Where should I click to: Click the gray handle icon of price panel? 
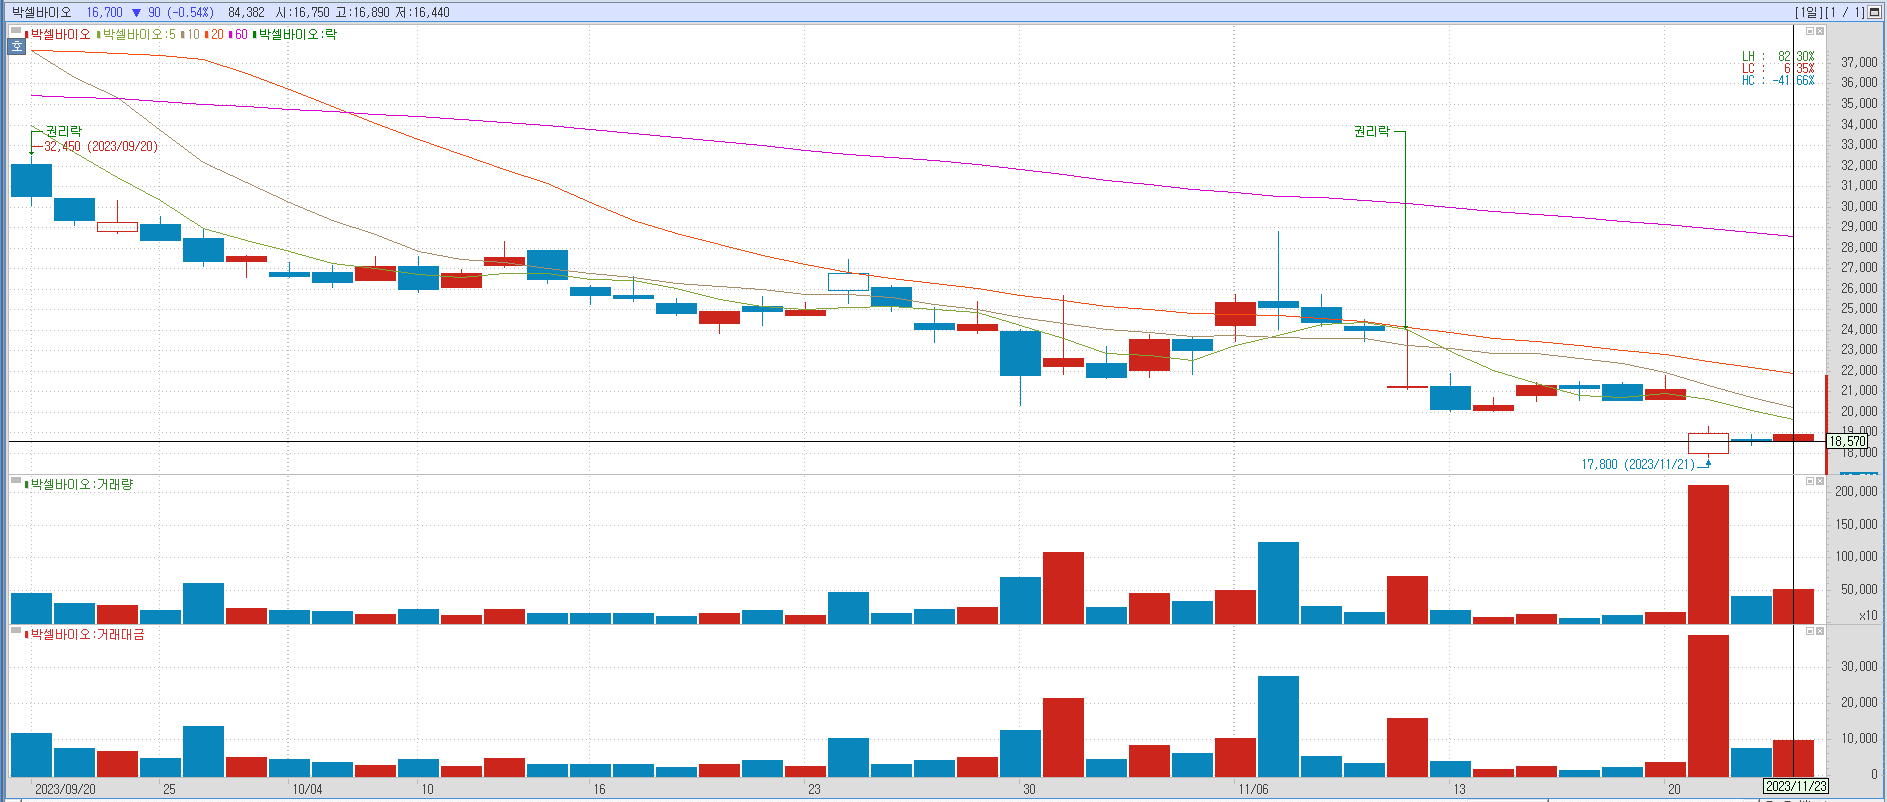point(16,32)
